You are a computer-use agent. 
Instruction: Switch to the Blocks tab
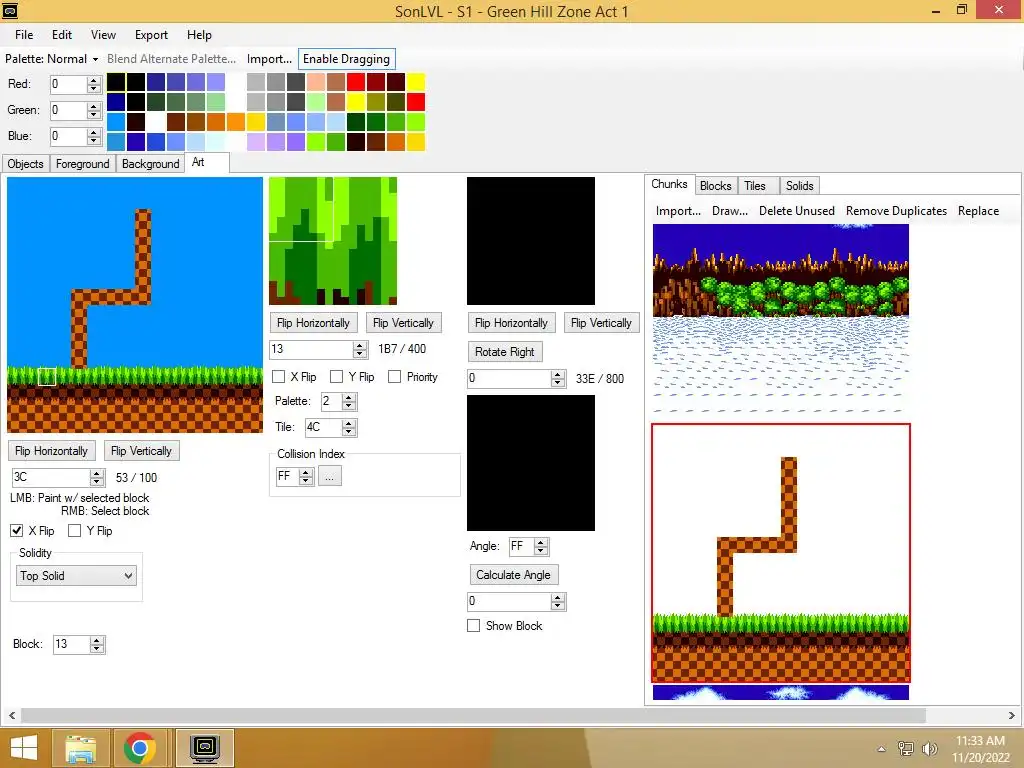(x=716, y=186)
